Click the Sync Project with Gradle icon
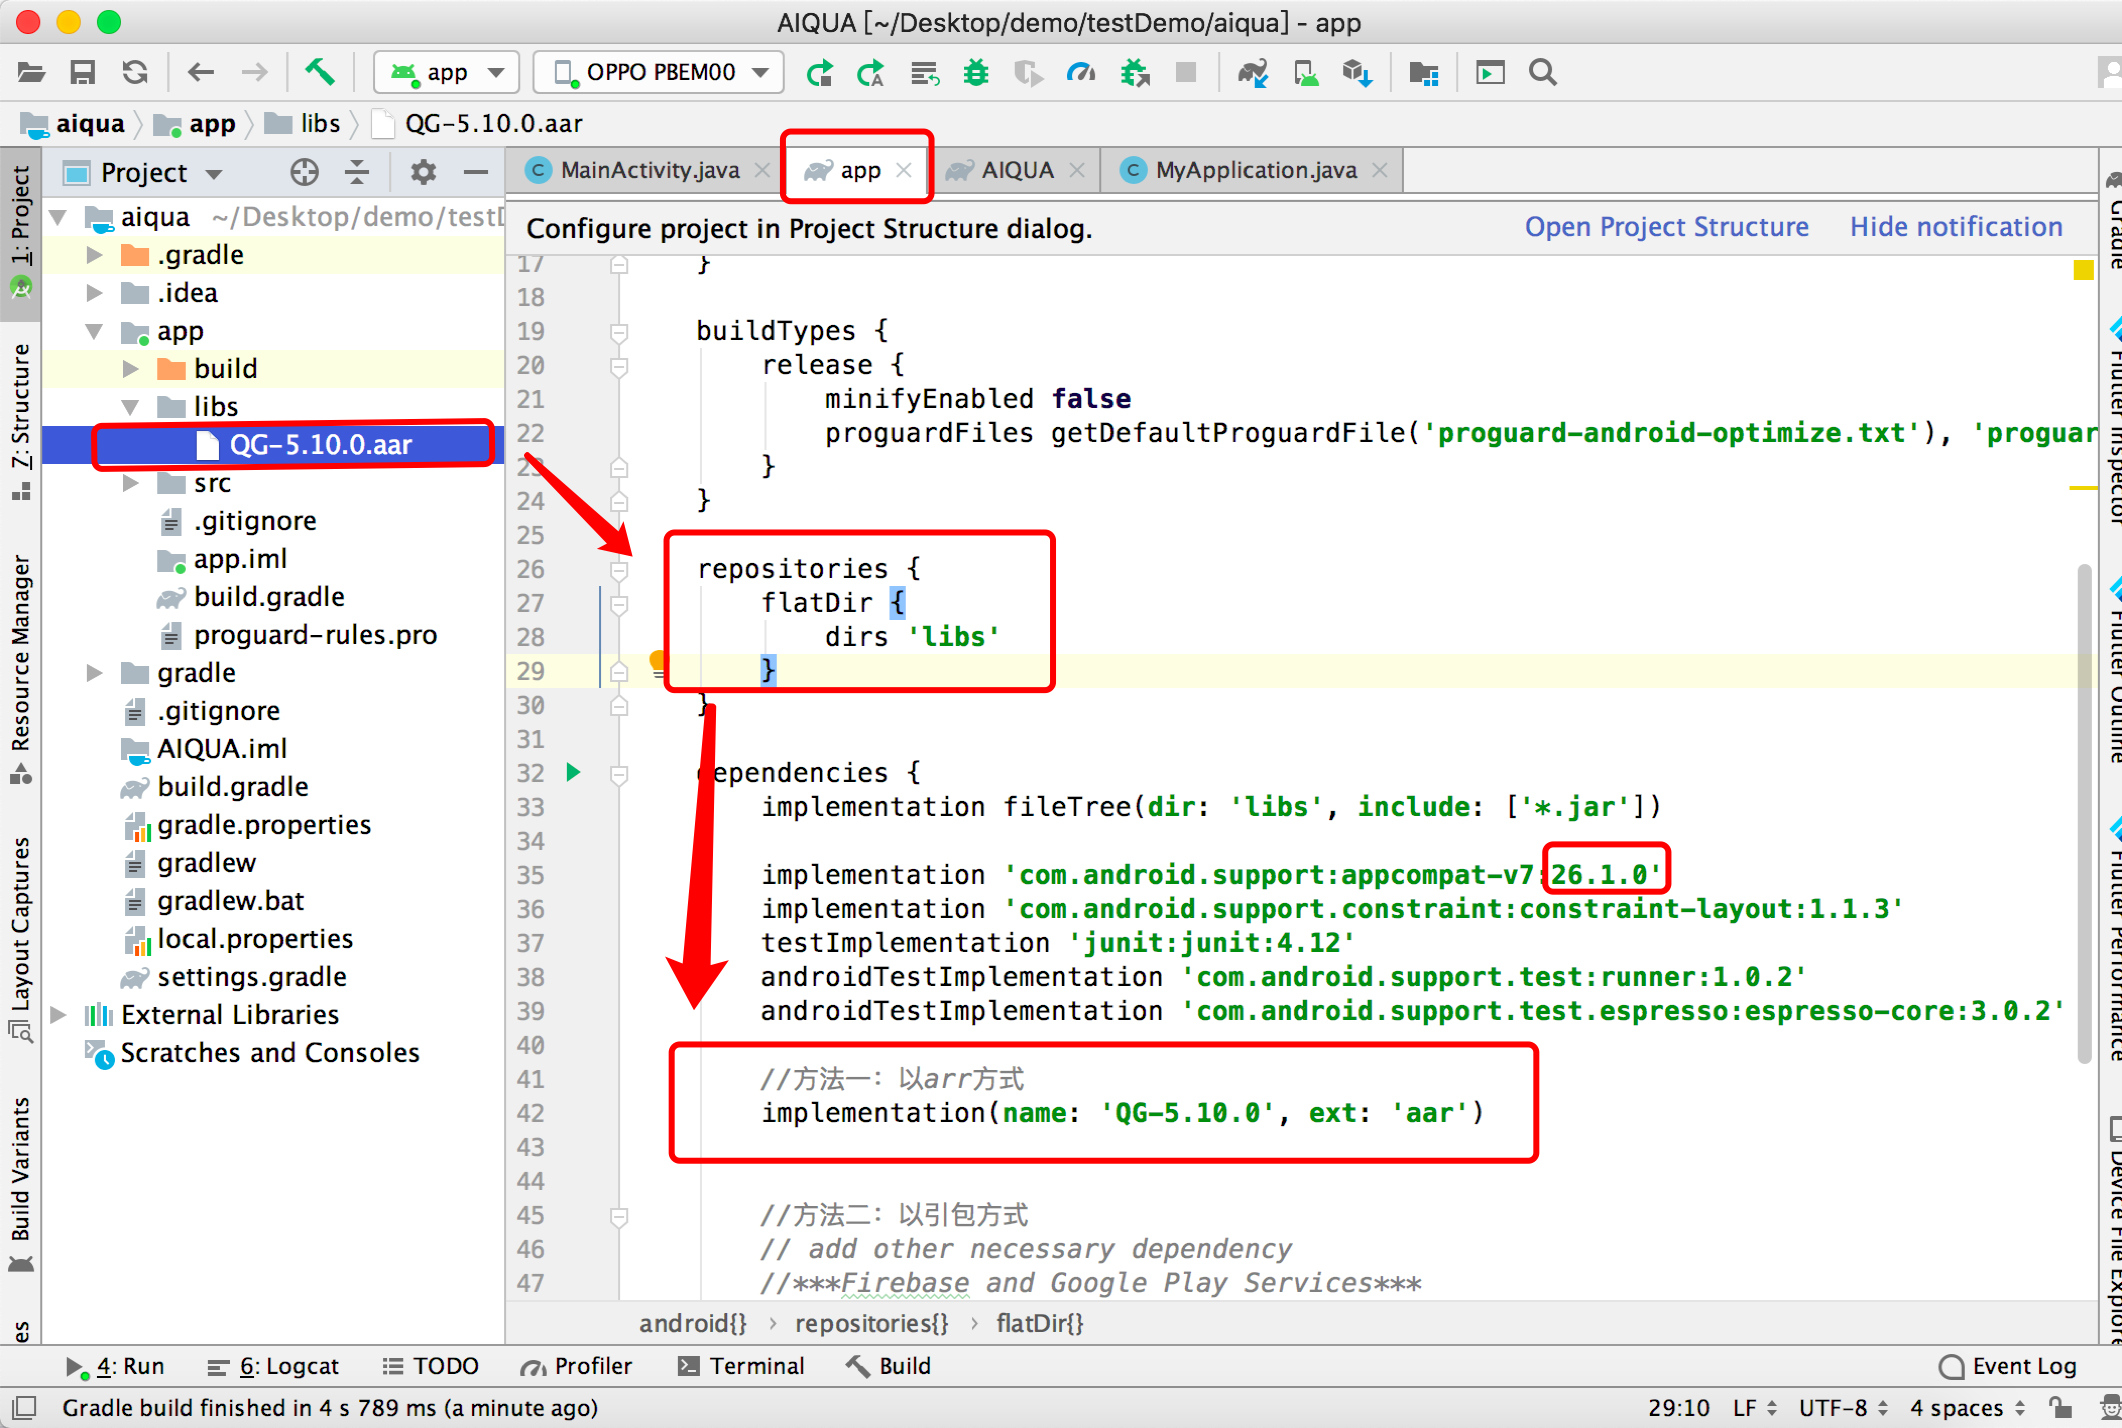 [1252, 72]
